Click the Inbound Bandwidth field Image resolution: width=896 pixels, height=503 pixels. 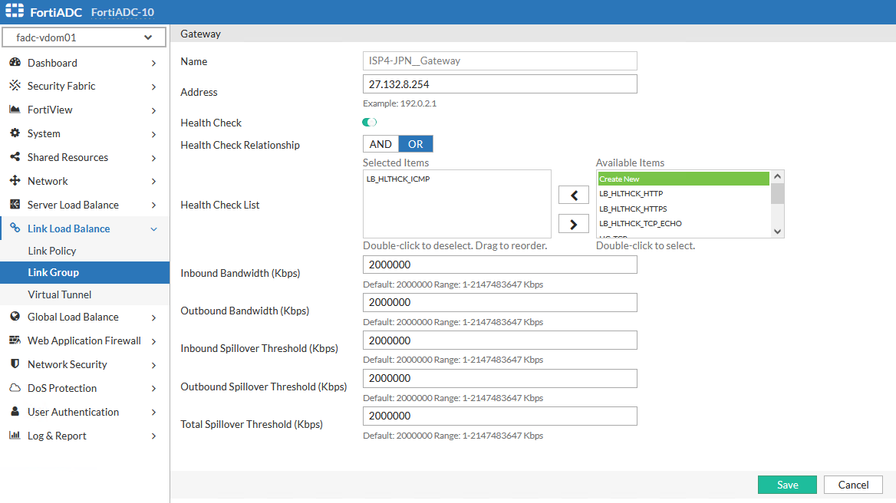pos(500,265)
